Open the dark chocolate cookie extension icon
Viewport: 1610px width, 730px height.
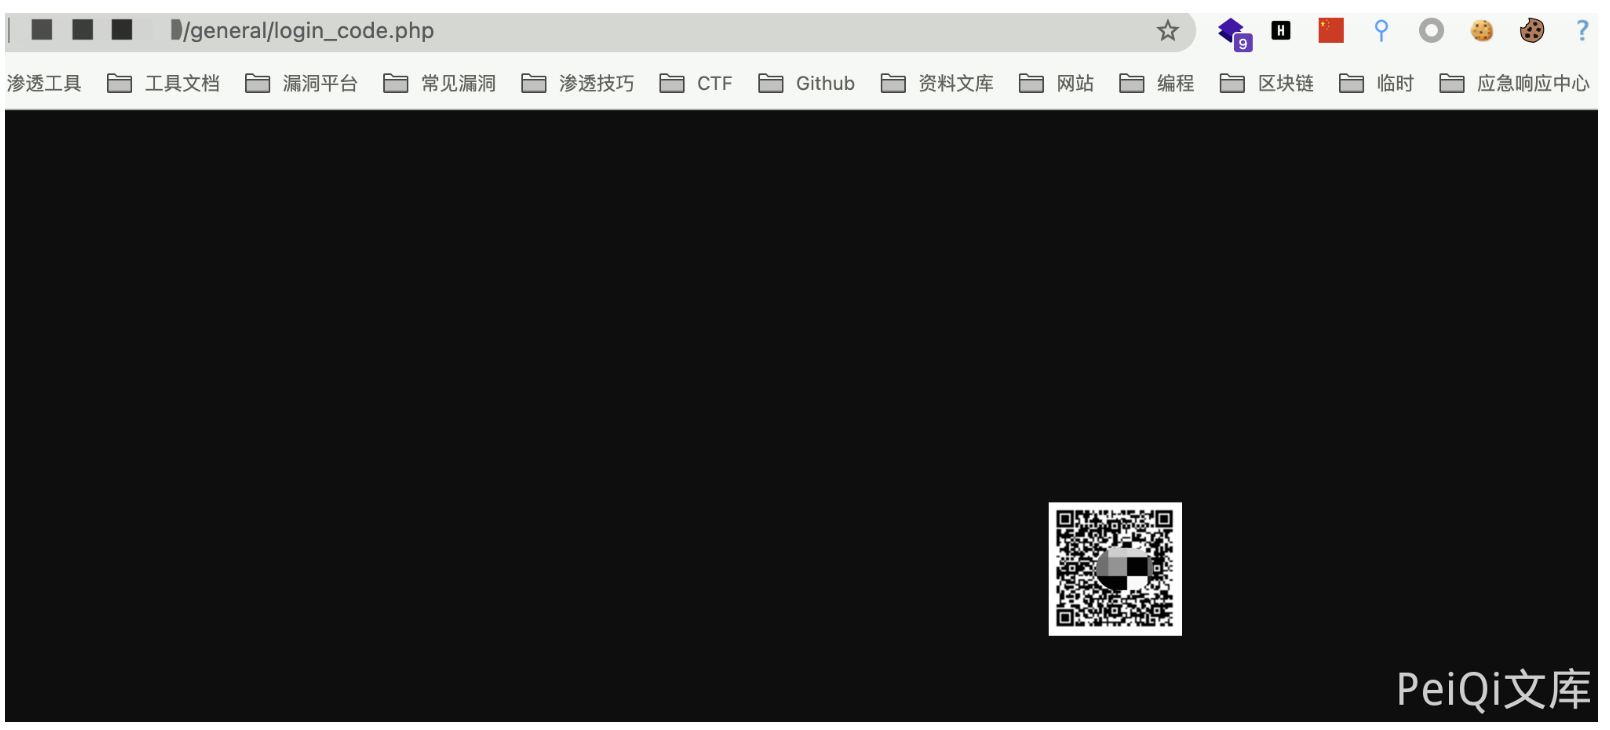tap(1531, 31)
